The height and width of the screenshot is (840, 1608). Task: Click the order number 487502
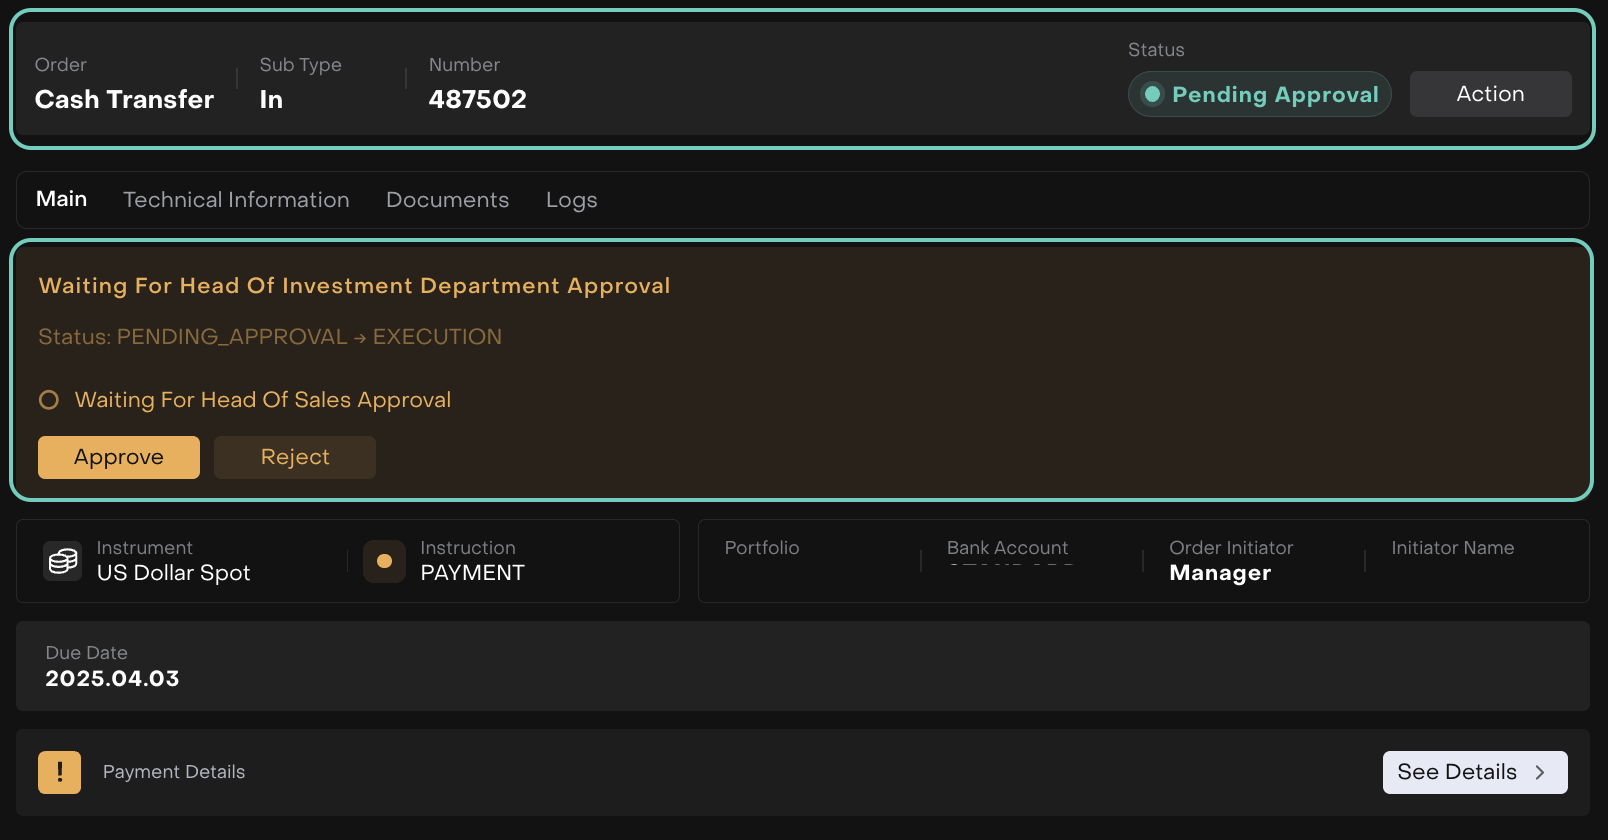pyautogui.click(x=477, y=99)
